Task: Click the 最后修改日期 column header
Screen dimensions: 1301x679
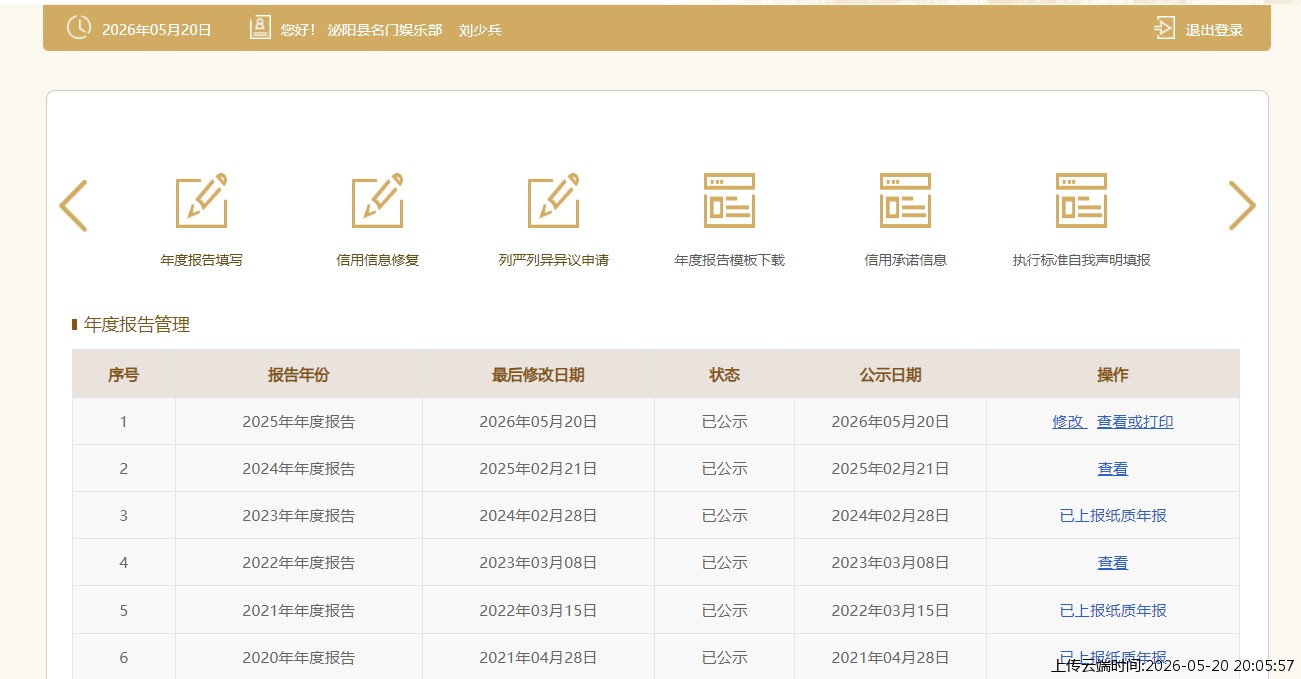Action: coord(538,375)
